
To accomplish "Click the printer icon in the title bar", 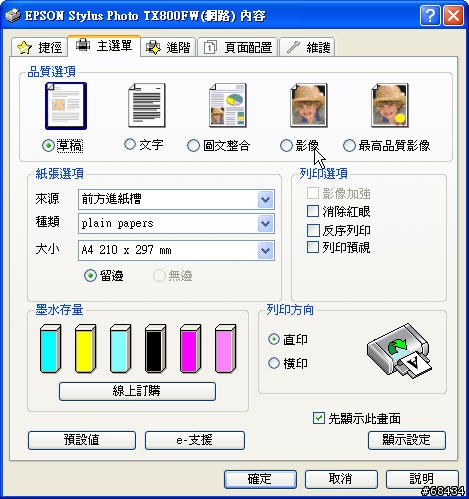I will click(13, 15).
